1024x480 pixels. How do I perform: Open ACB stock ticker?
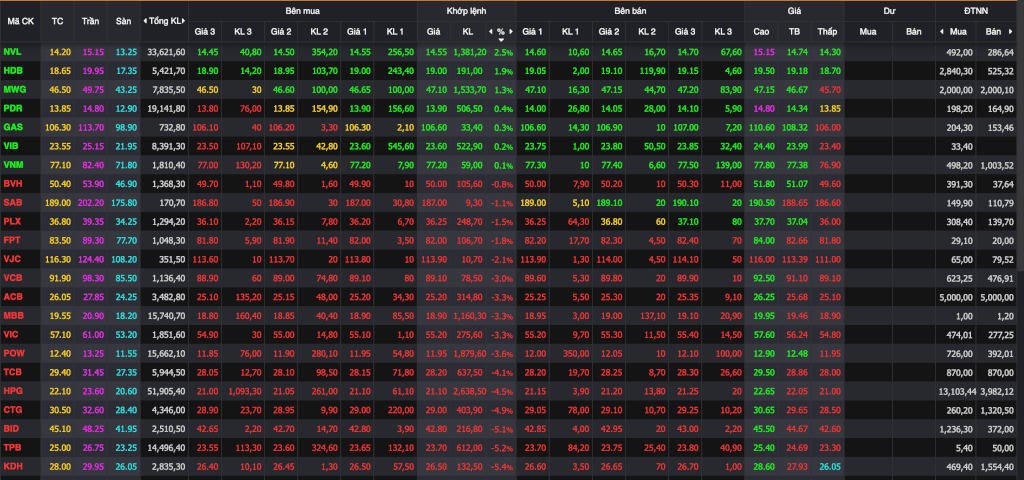coord(13,297)
